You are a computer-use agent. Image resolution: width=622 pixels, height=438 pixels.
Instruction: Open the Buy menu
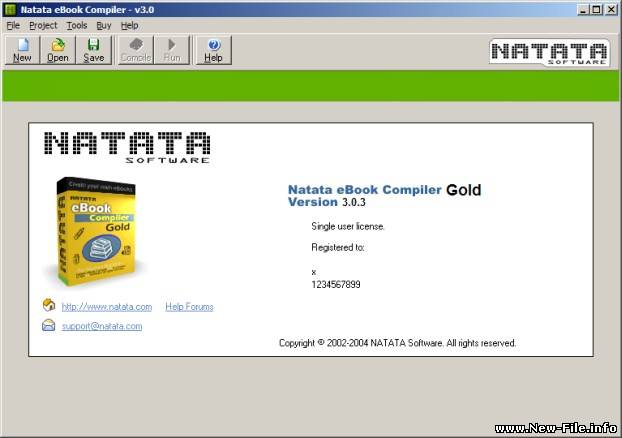click(x=104, y=26)
